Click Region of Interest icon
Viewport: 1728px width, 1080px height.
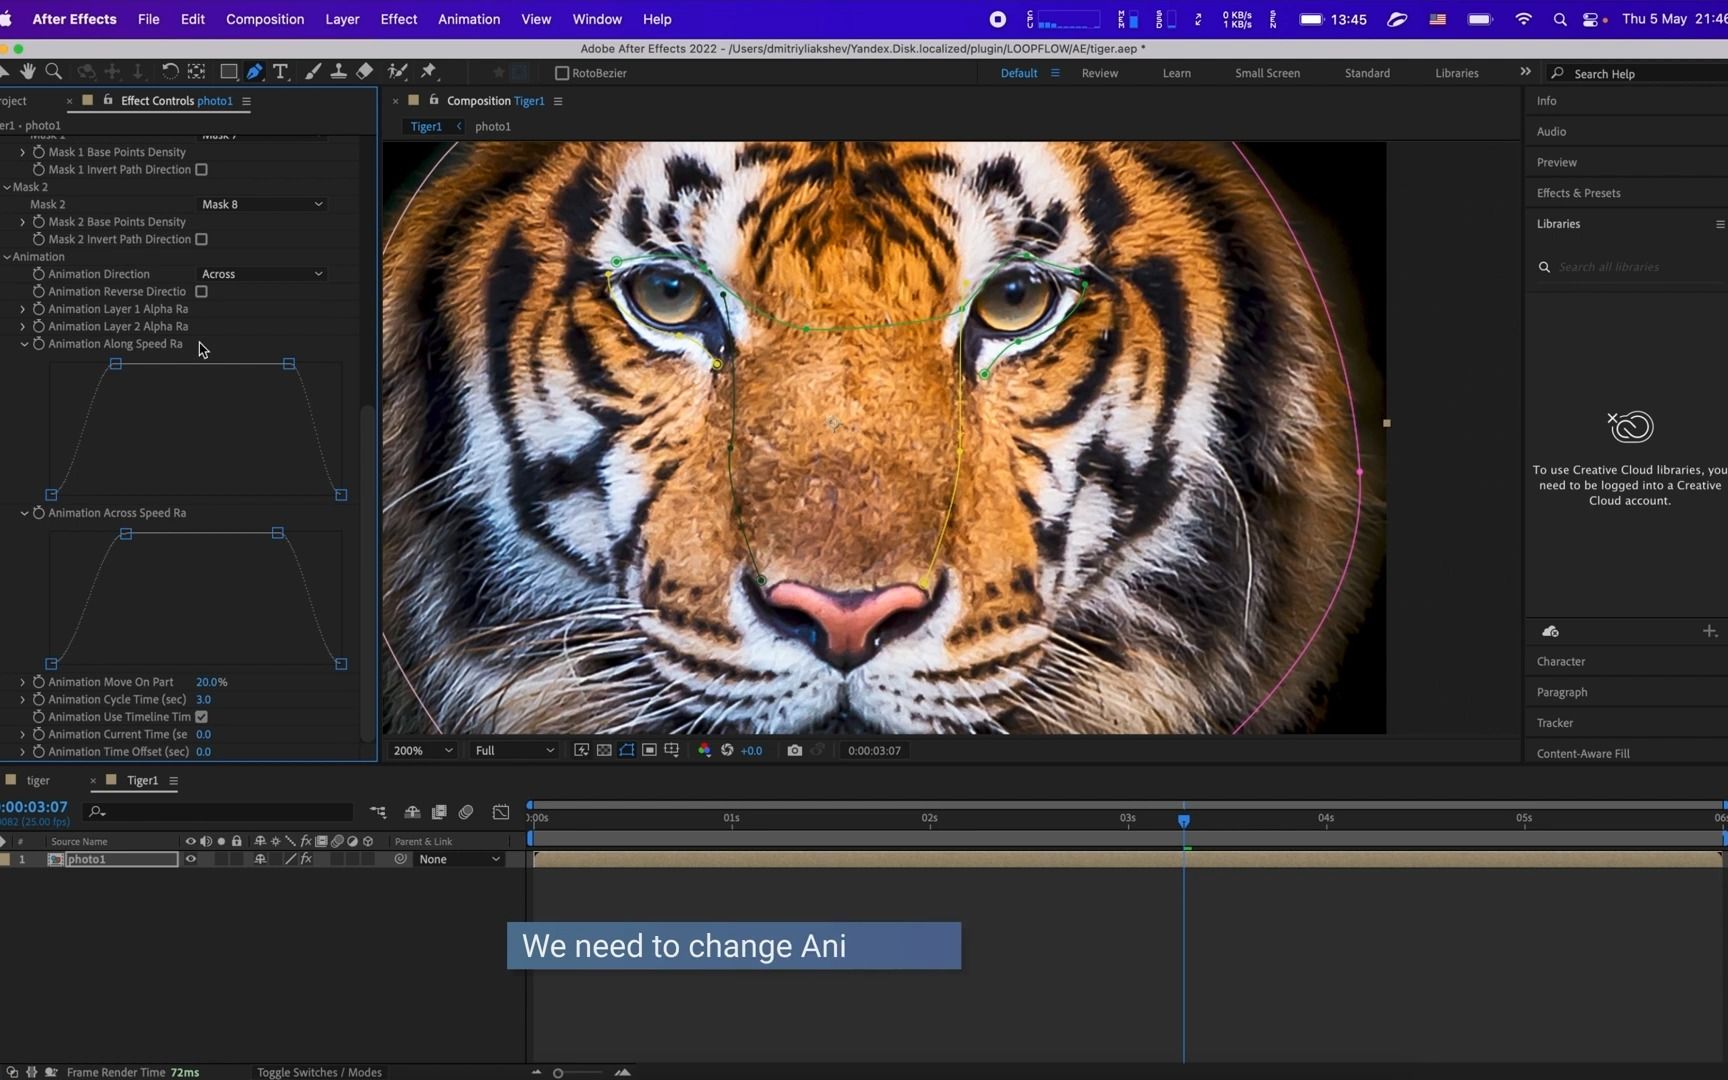coord(649,750)
